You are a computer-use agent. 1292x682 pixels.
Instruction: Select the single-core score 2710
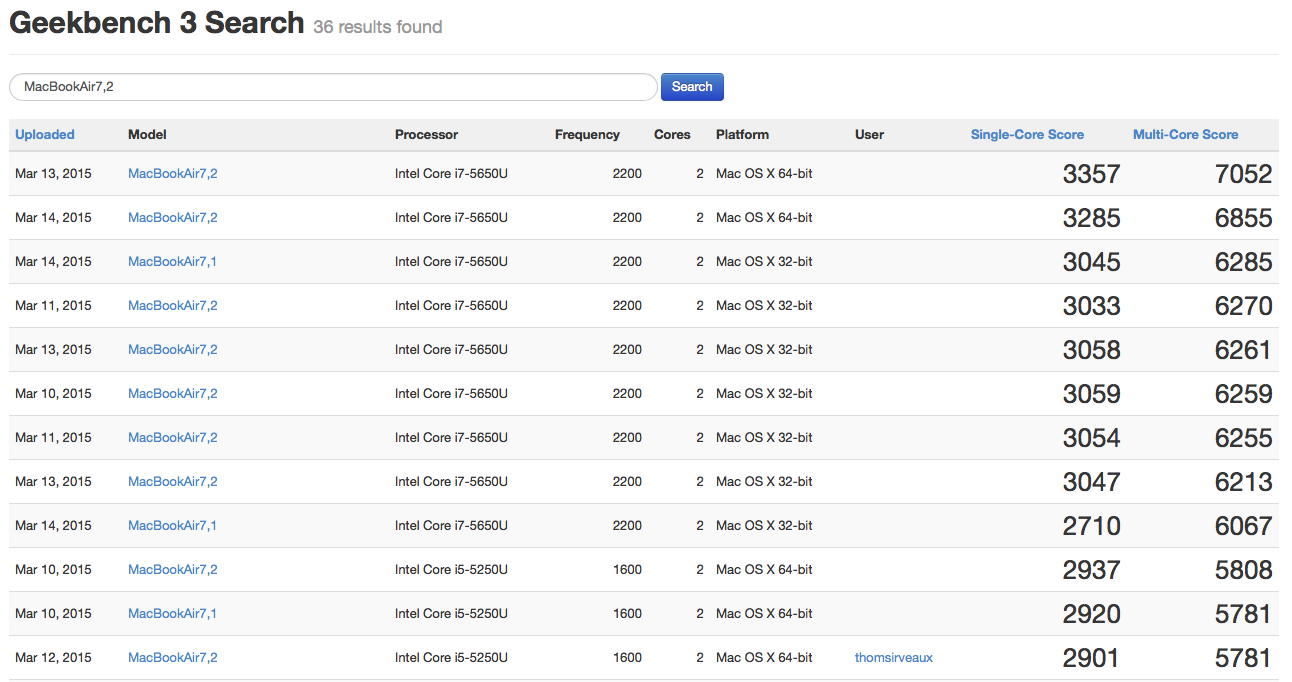[1091, 526]
